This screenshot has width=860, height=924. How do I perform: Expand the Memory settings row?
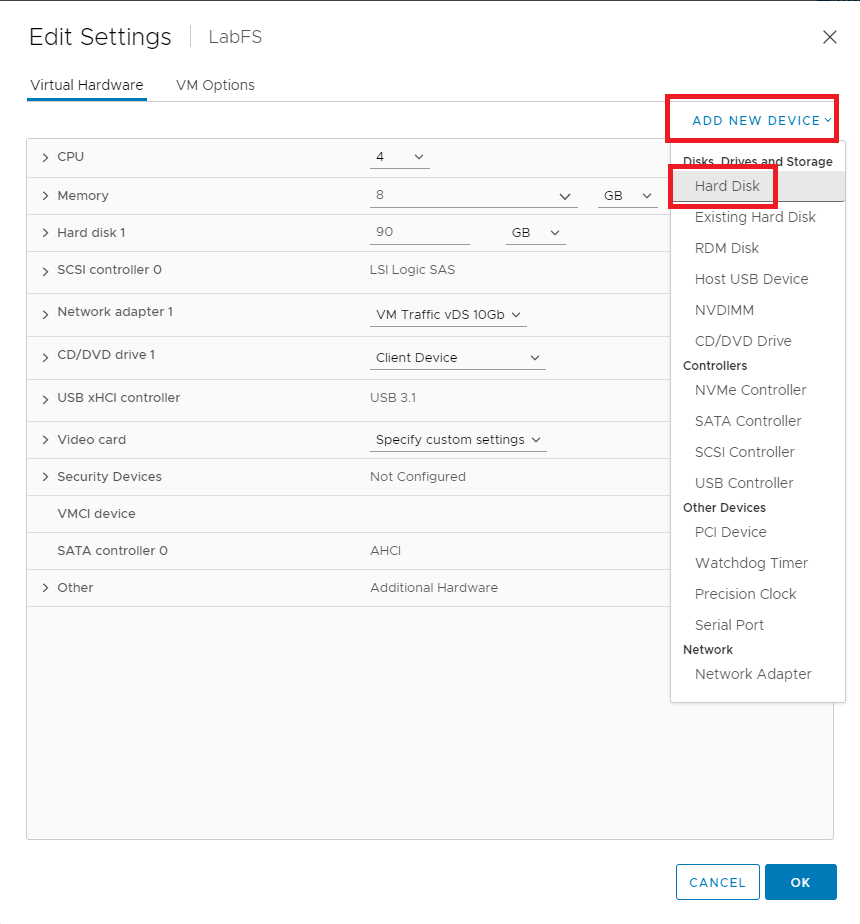click(45, 196)
